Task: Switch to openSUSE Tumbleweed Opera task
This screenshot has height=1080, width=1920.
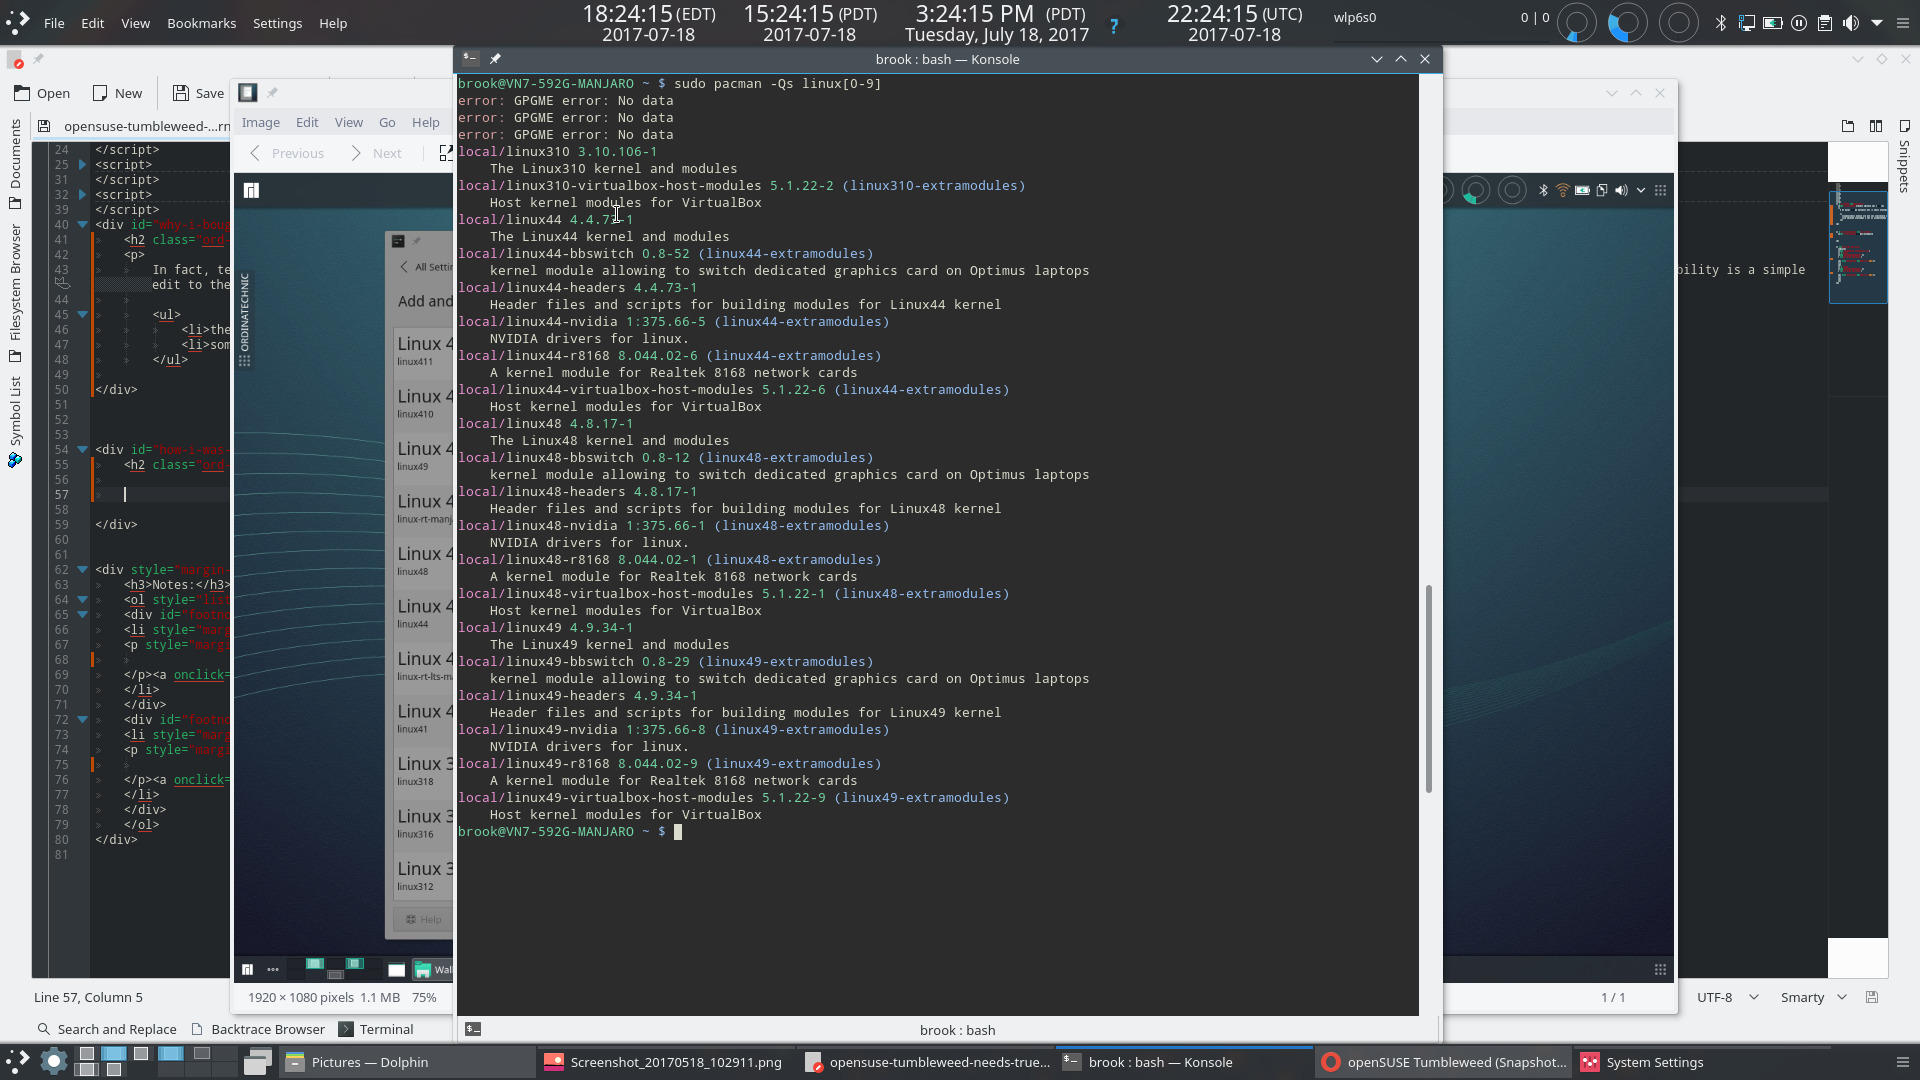Action: pyautogui.click(x=1442, y=1062)
